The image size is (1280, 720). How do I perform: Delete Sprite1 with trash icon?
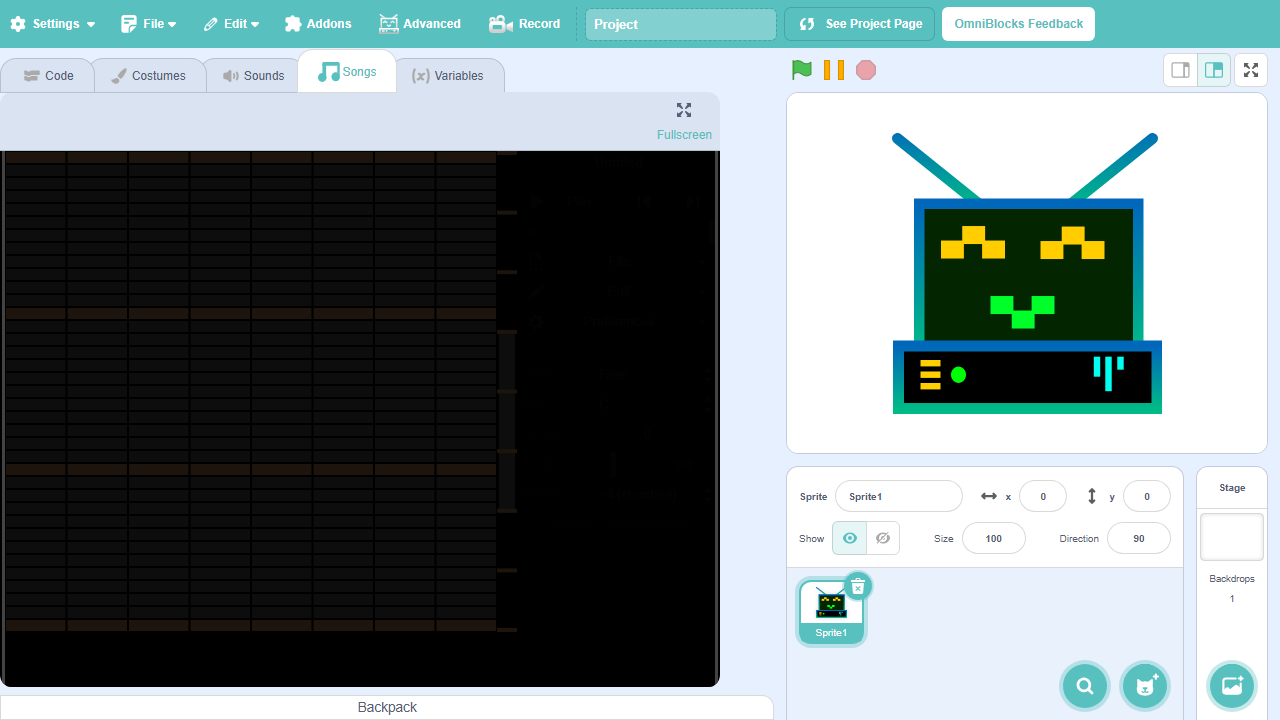858,586
